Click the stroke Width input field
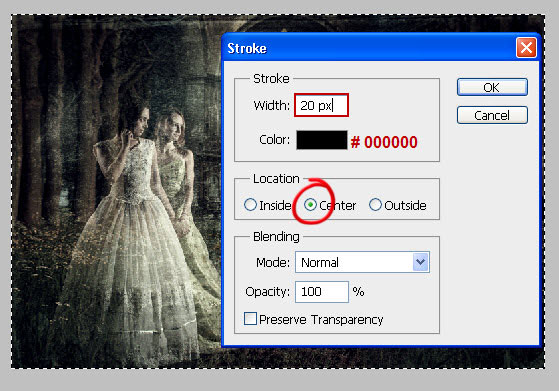 (x=321, y=105)
